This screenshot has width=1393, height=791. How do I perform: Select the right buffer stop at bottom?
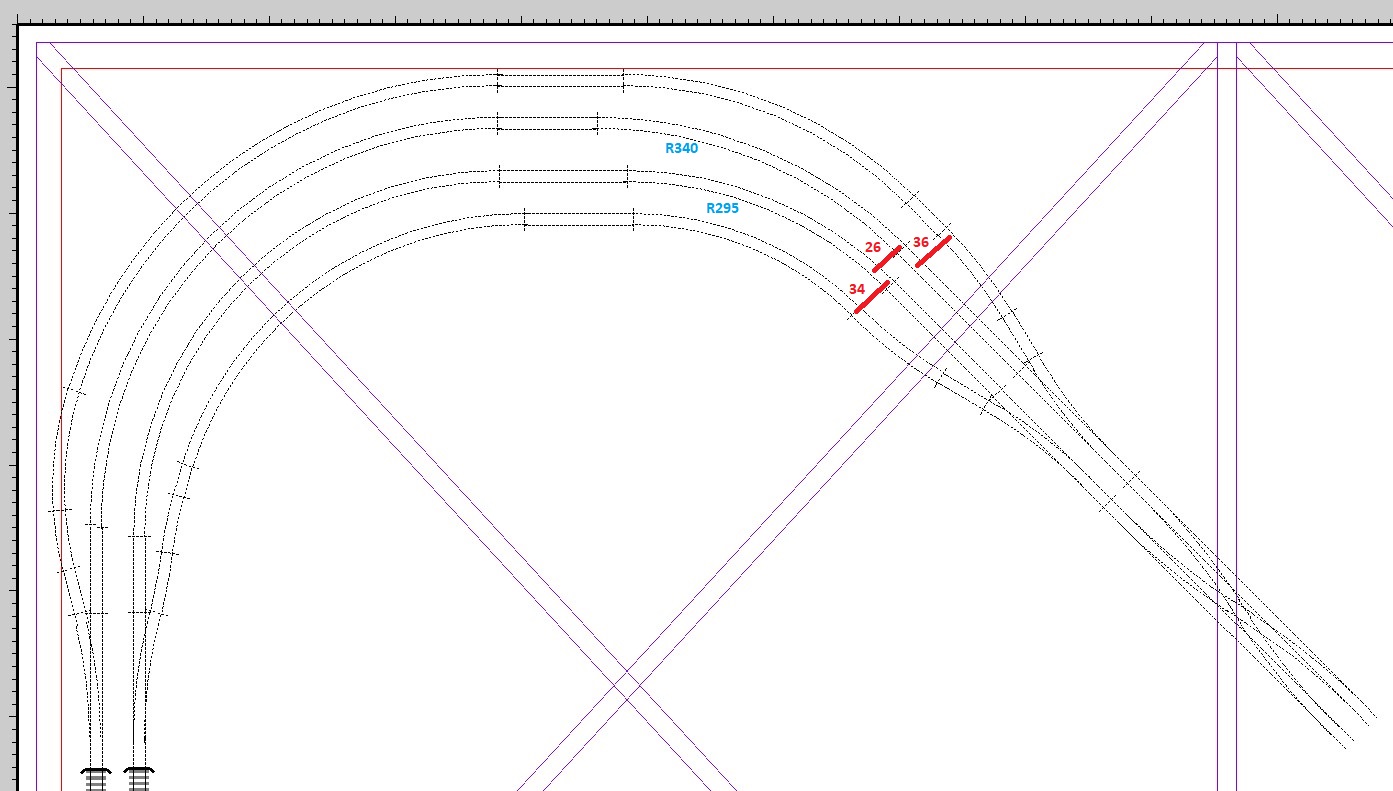[139, 777]
